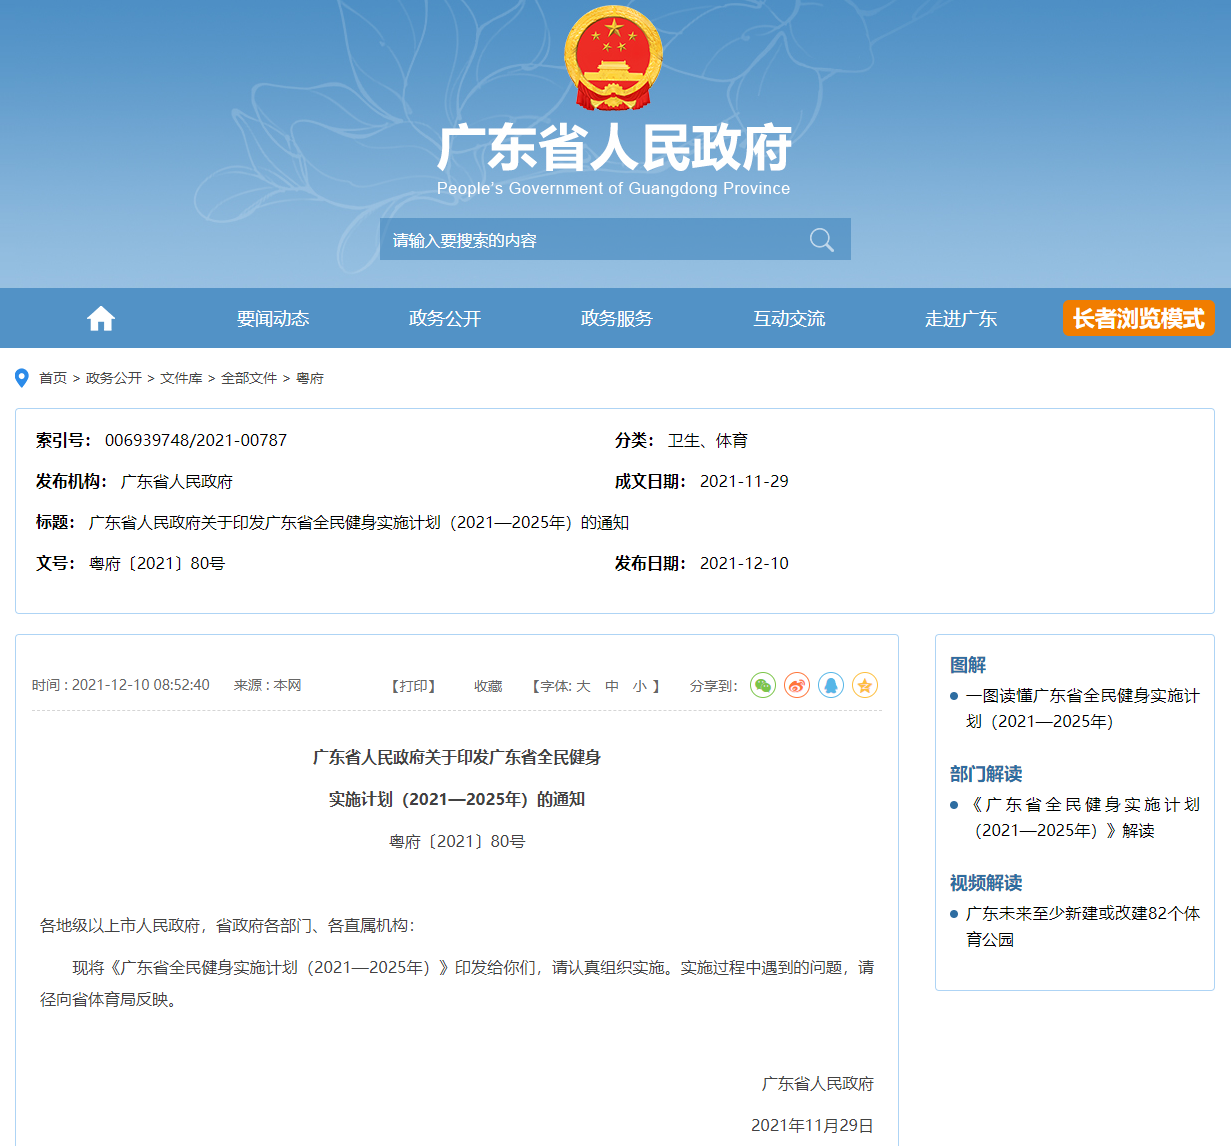Image resolution: width=1231 pixels, height=1146 pixels.
Task: Open 要闻动态 menu
Action: tap(273, 319)
